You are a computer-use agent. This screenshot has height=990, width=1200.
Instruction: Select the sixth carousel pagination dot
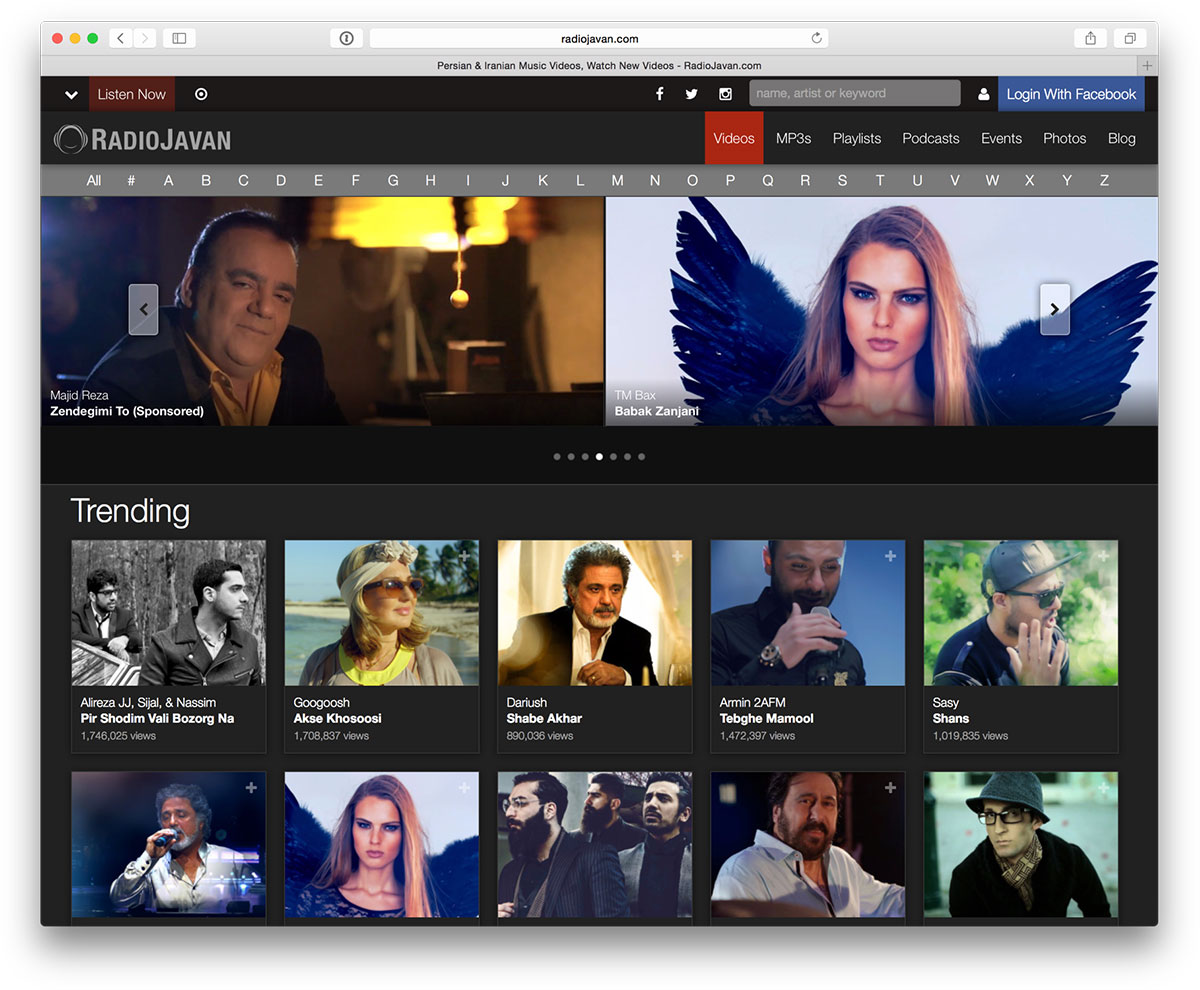[627, 456]
